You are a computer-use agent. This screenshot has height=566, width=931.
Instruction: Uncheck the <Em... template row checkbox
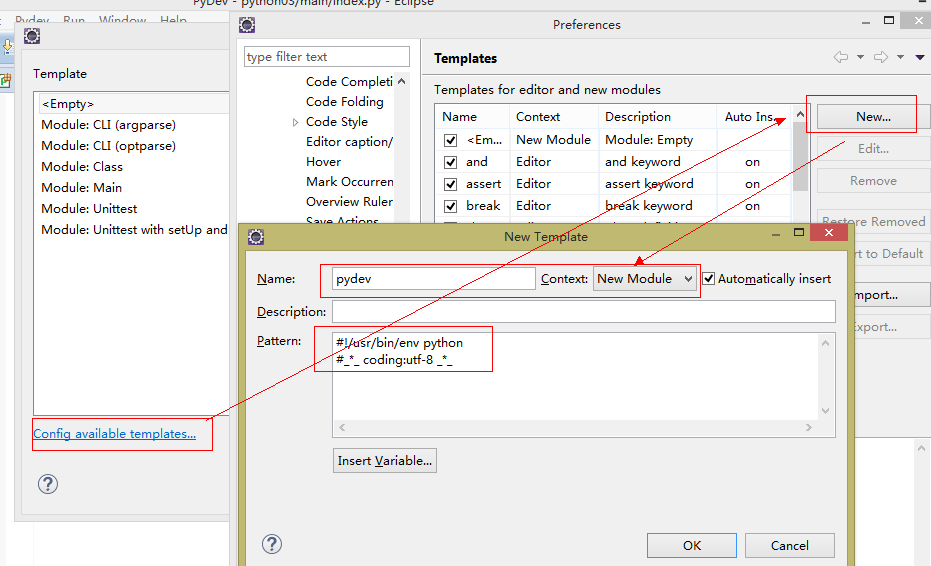pos(451,140)
